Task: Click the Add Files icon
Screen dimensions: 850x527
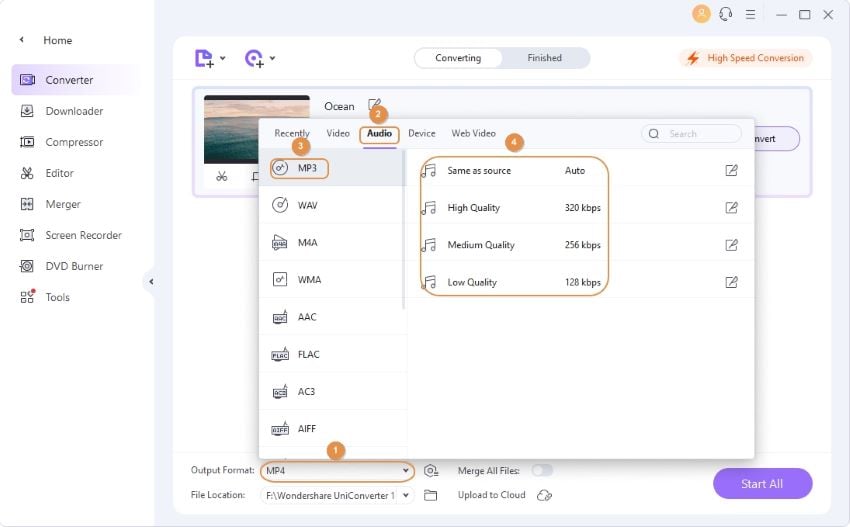Action: coord(204,58)
